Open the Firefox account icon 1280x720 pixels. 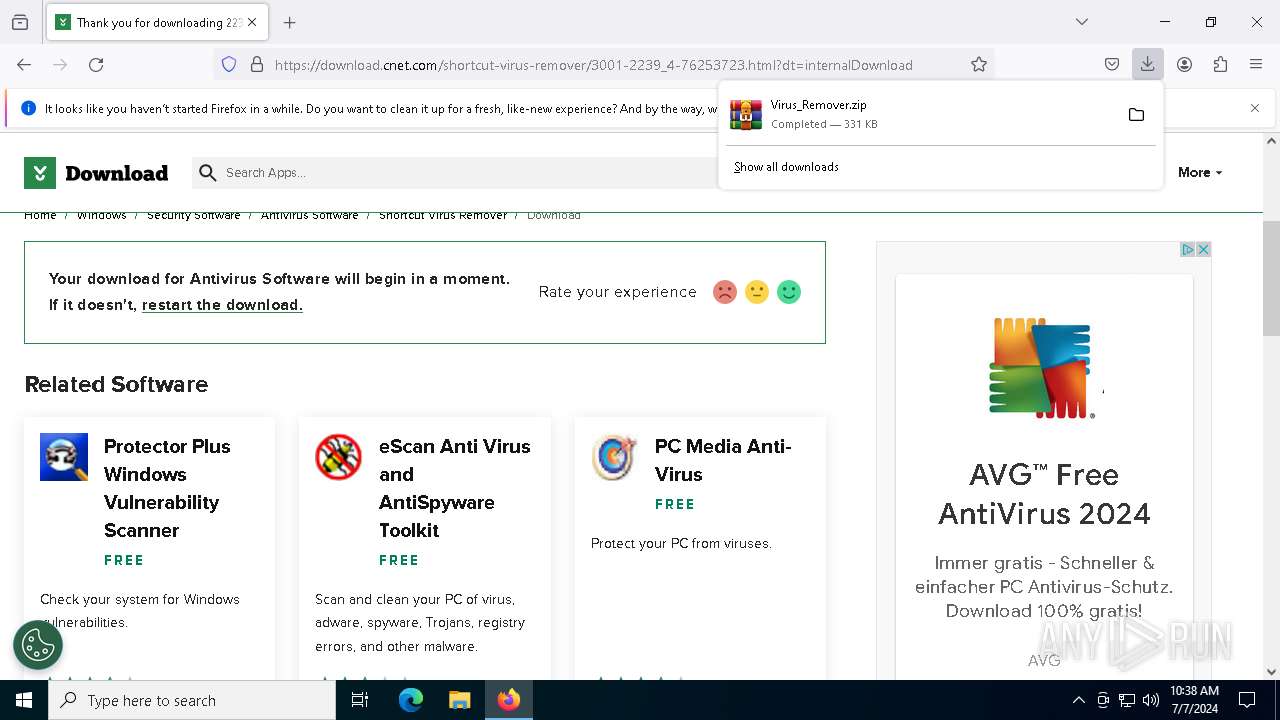click(1184, 64)
